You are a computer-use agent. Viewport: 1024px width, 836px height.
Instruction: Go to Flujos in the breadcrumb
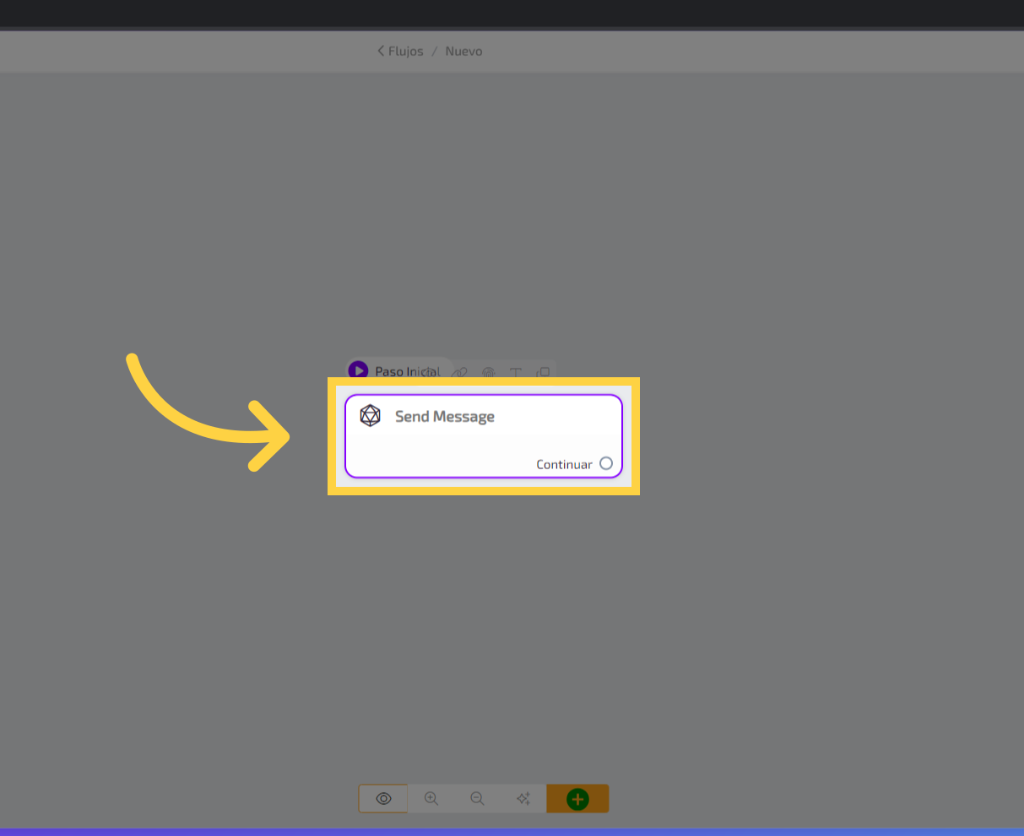(x=405, y=51)
